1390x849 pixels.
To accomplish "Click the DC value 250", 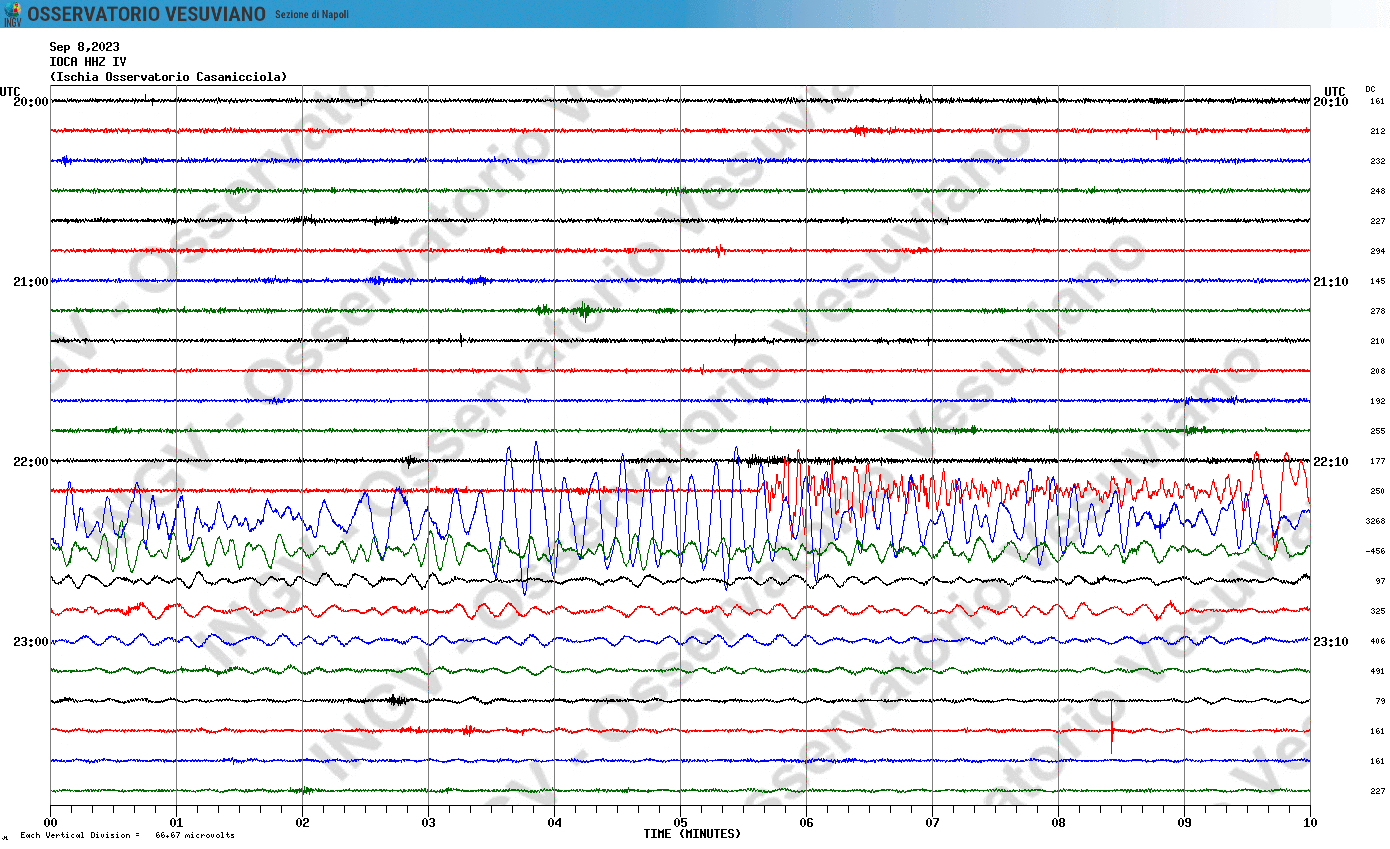I will 1377,491.
